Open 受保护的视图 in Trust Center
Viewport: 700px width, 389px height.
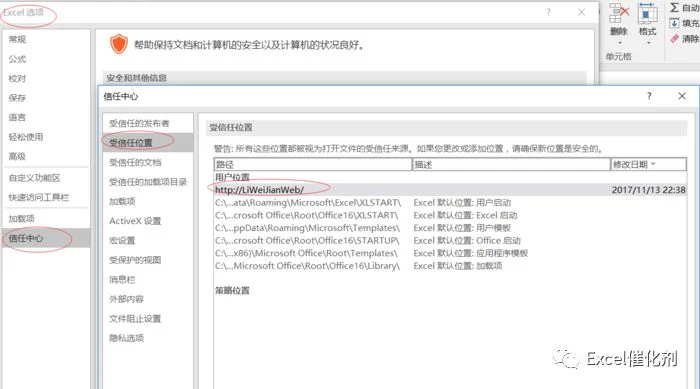148,260
